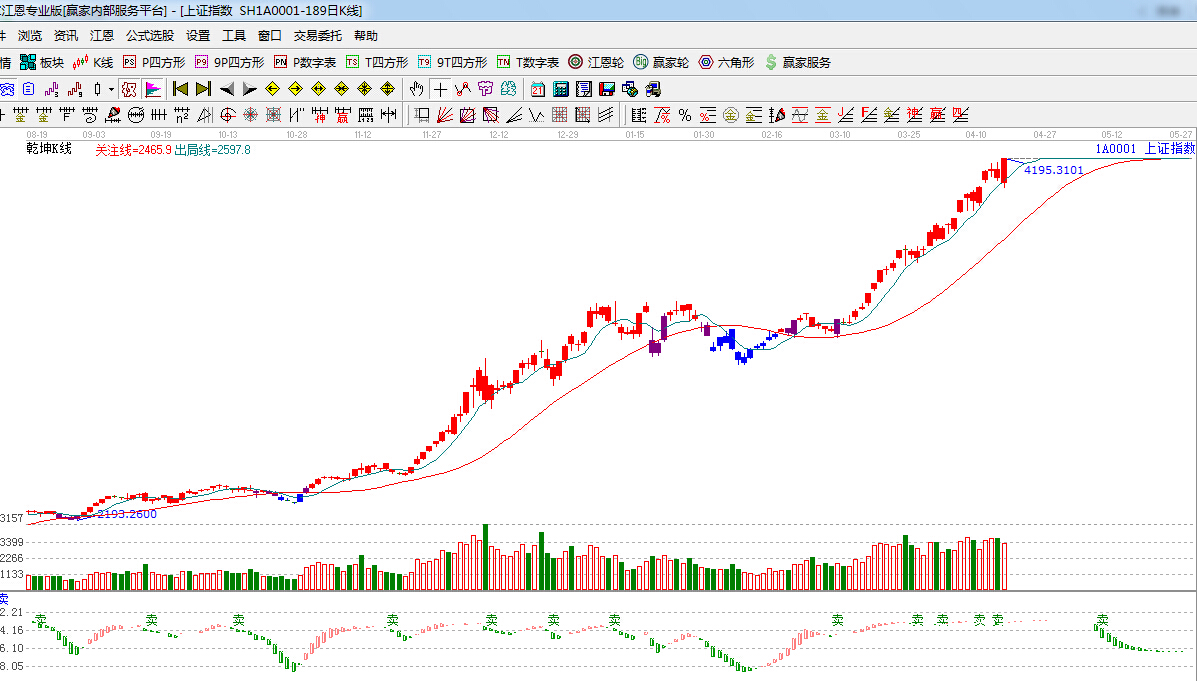Open the 交易委托 menu
Image resolution: width=1197 pixels, height=681 pixels.
tap(318, 36)
